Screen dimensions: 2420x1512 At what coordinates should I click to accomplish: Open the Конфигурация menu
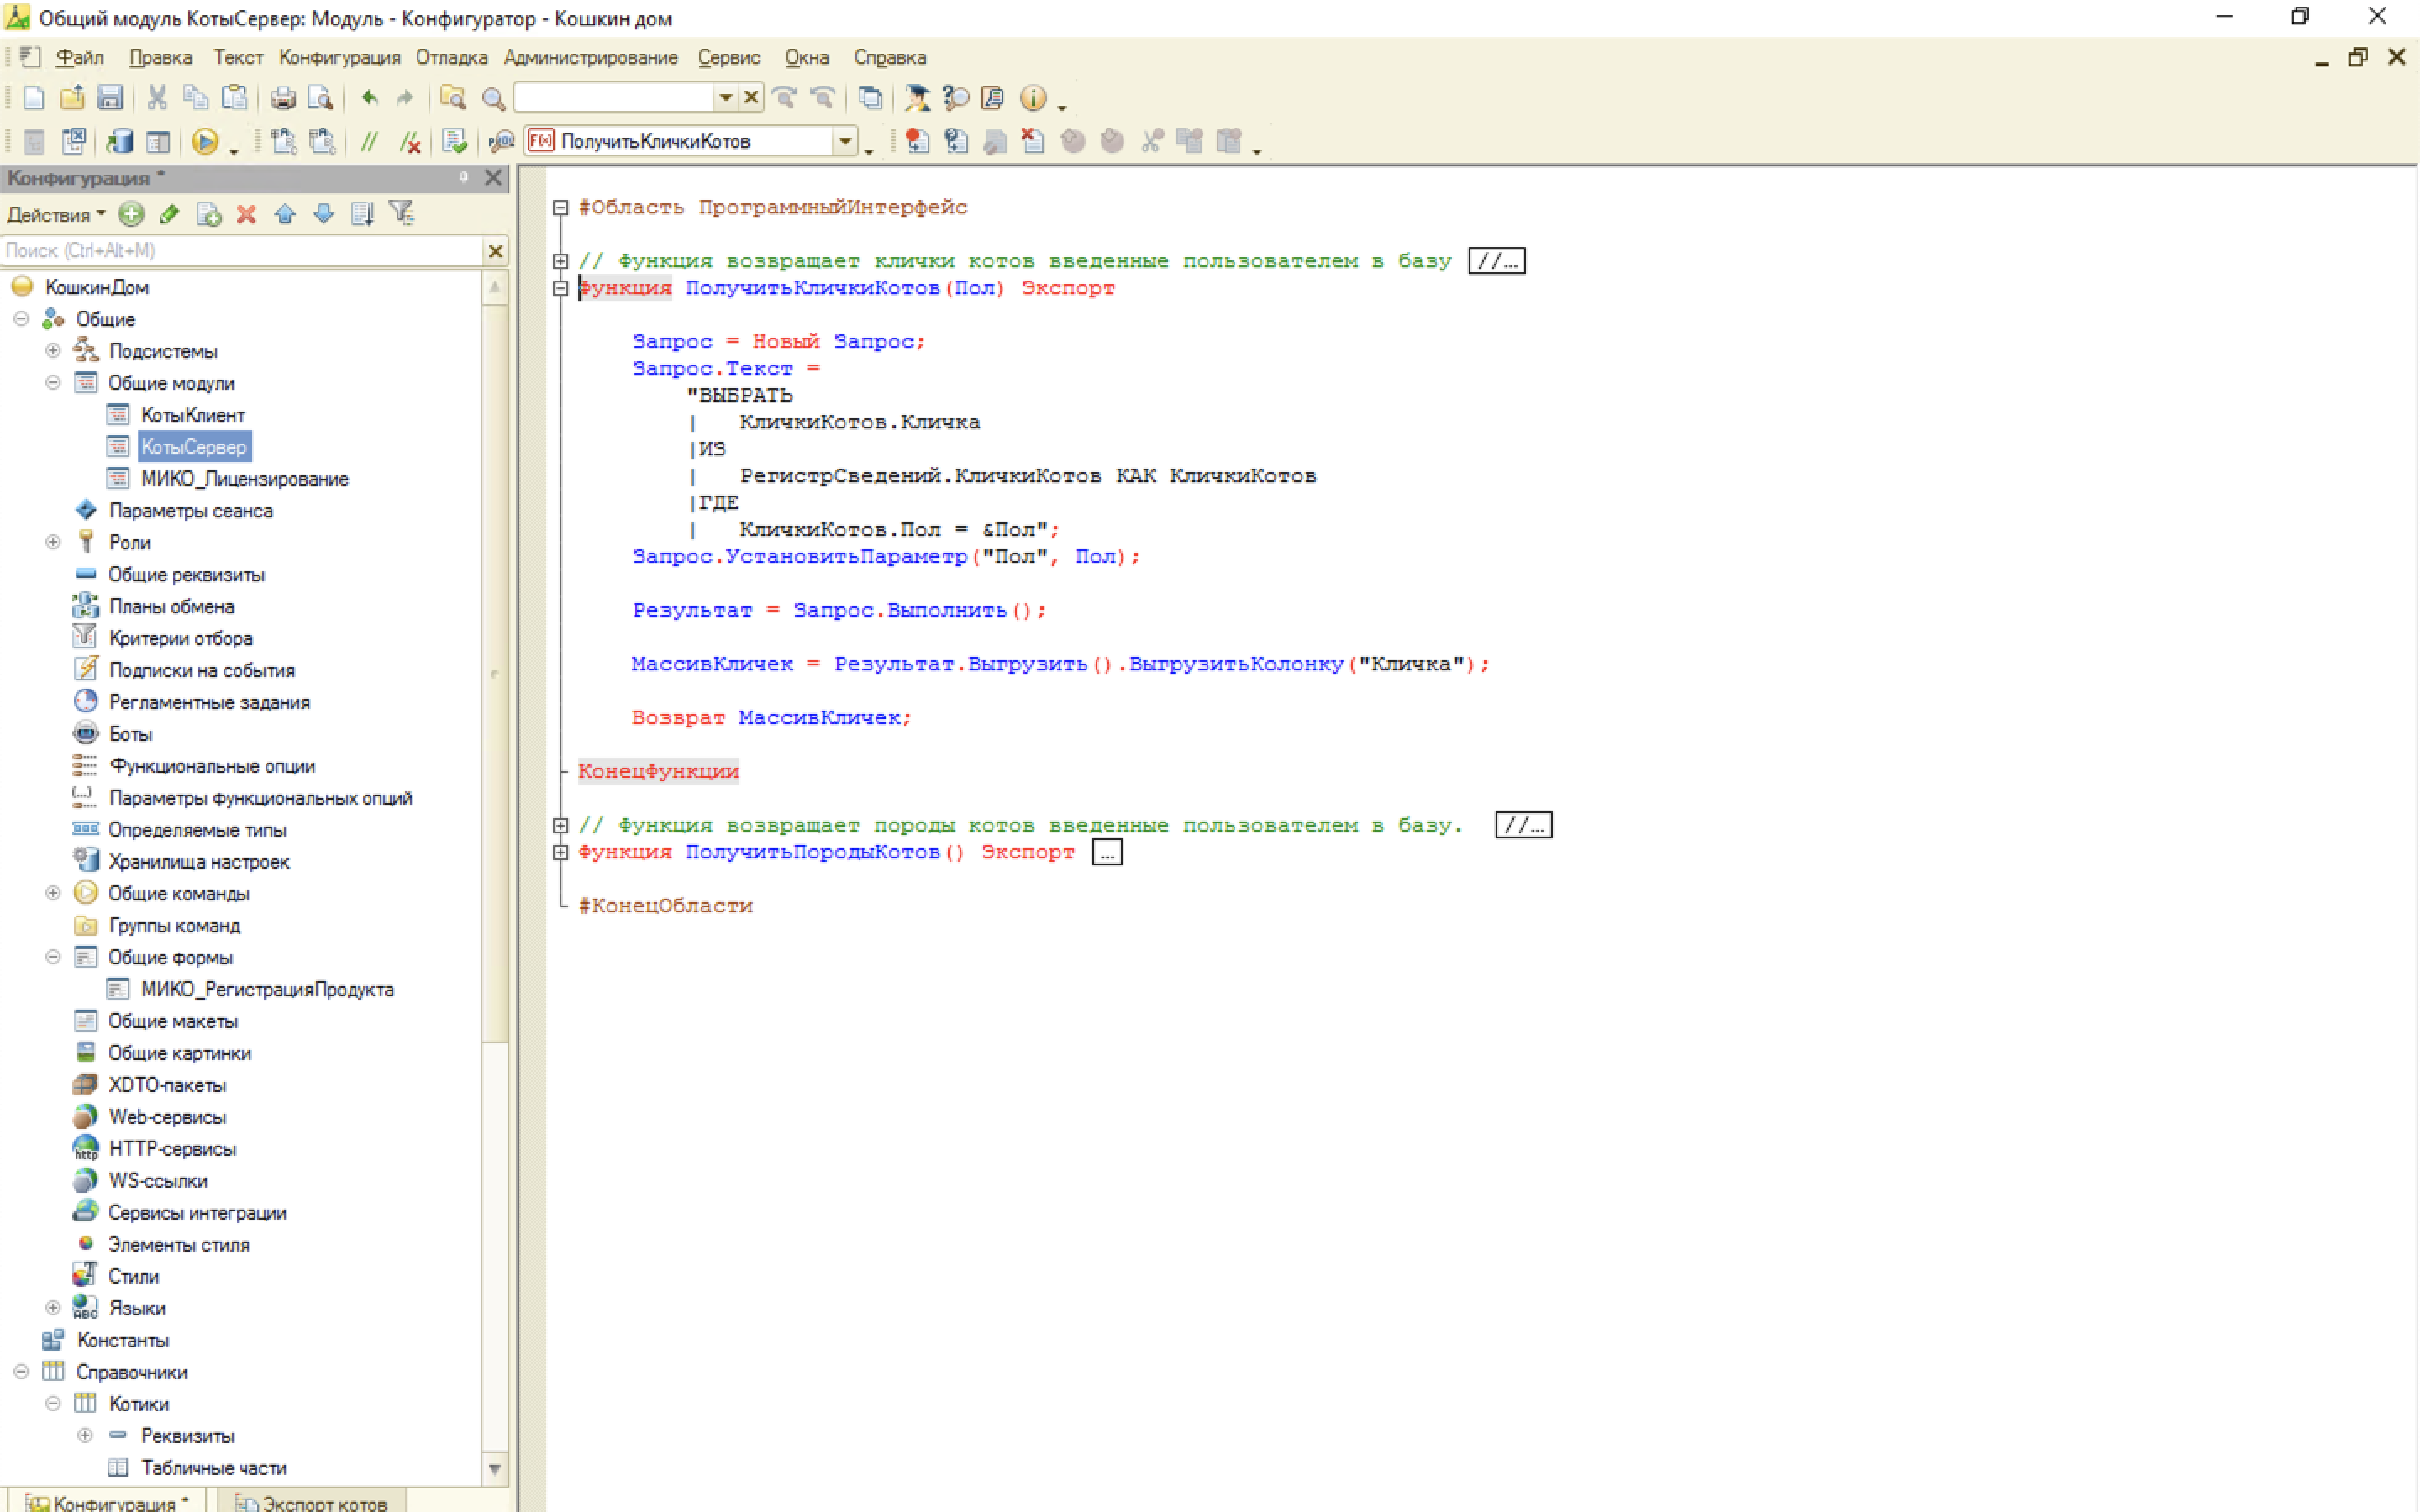(x=339, y=57)
